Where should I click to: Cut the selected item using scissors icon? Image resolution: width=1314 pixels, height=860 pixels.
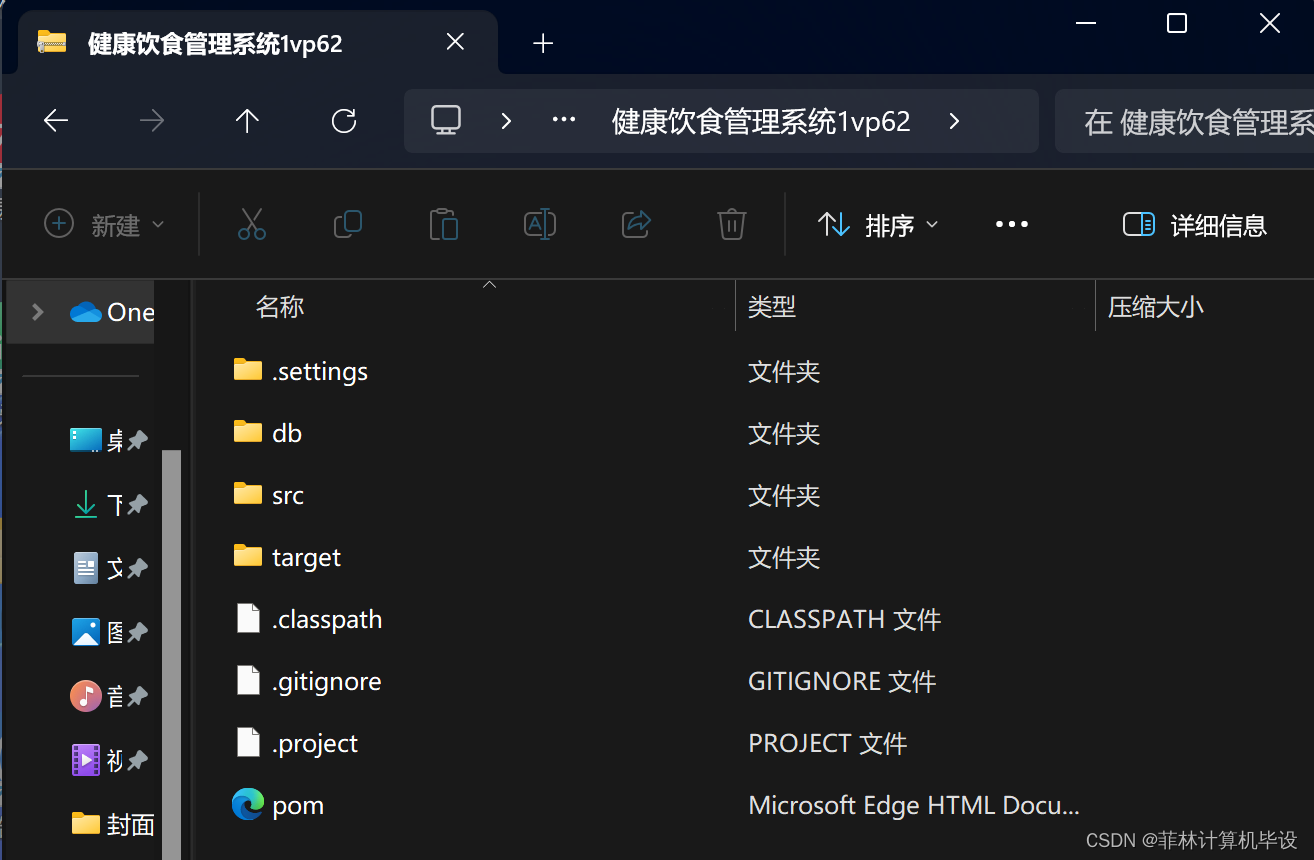pos(251,224)
